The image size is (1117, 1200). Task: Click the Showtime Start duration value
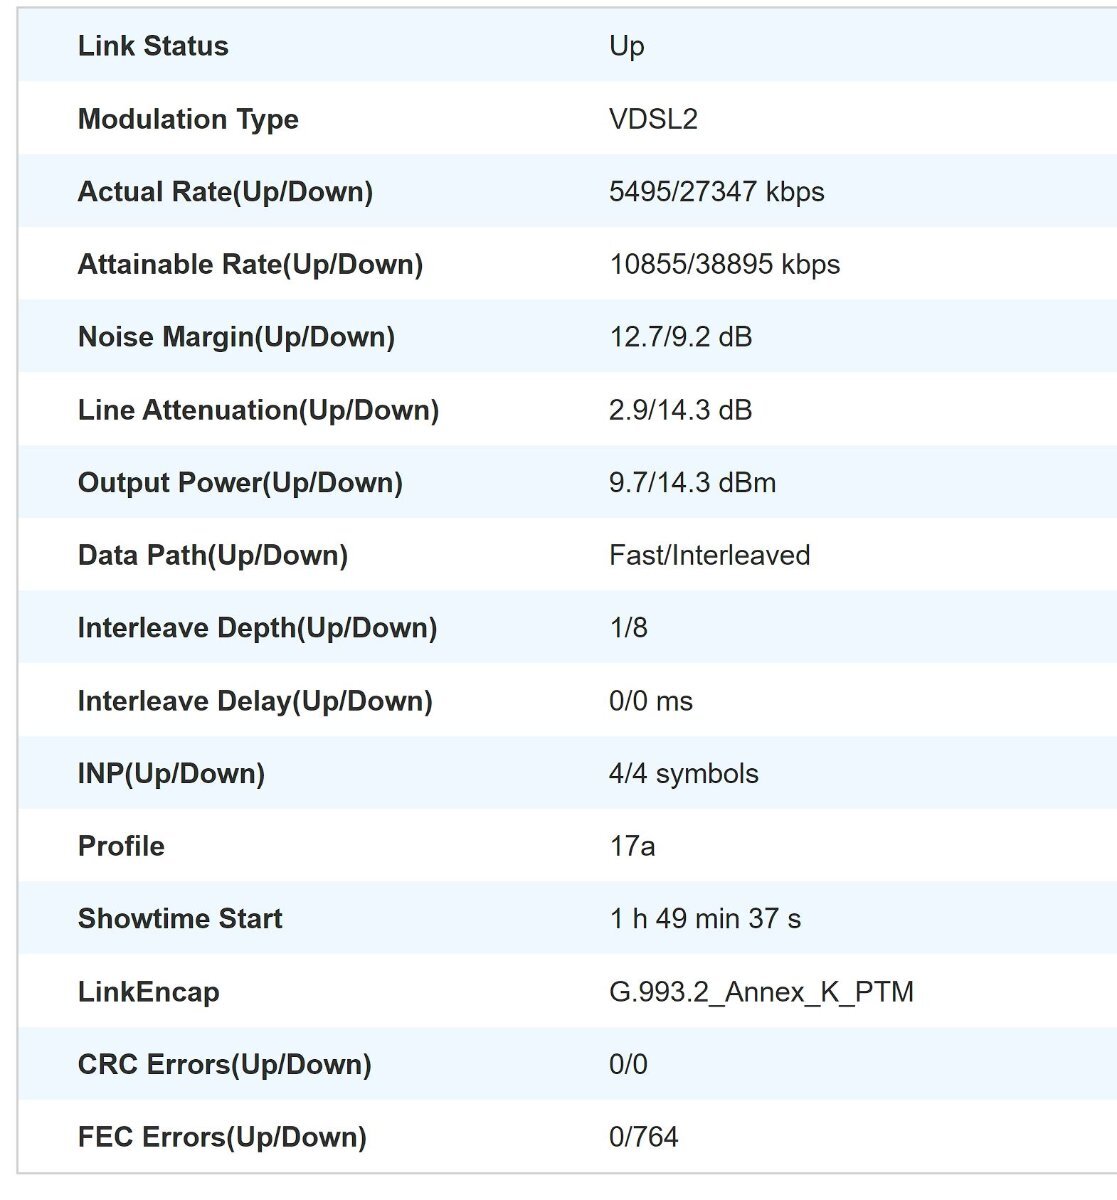705,919
